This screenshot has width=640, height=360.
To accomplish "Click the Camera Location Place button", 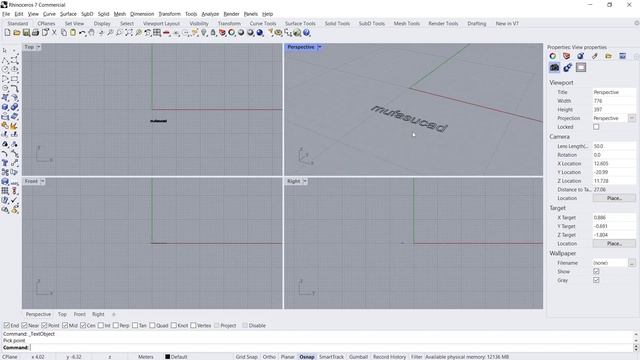I will (614, 198).
